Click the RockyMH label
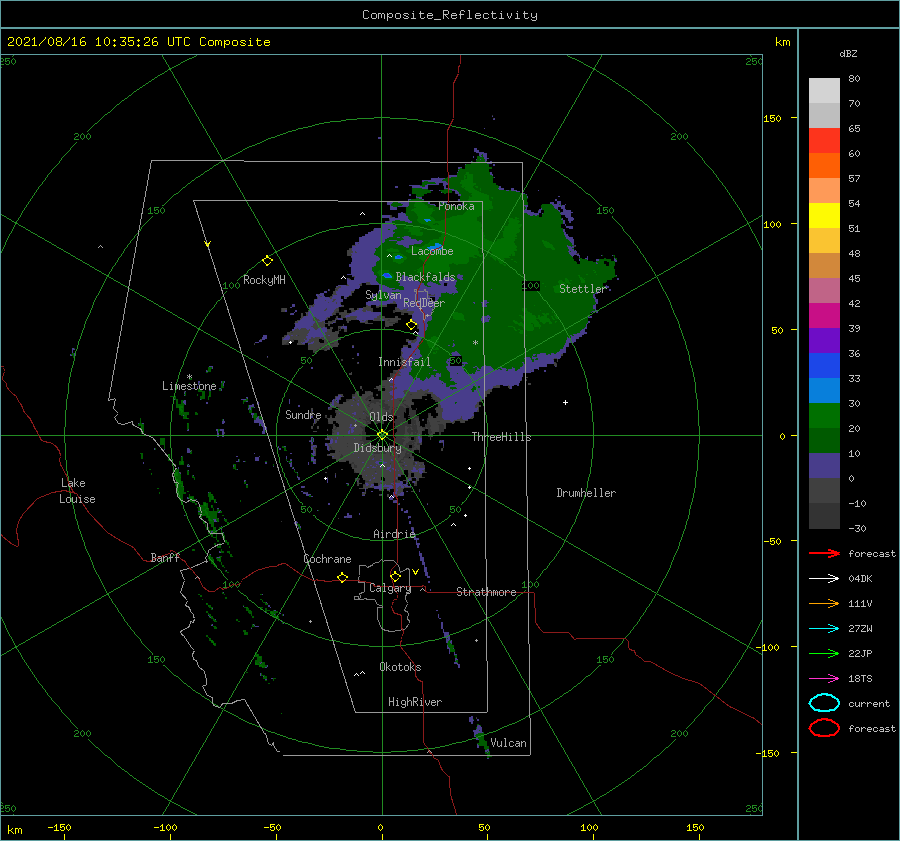Screen dimensions: 900x841 pos(264,280)
